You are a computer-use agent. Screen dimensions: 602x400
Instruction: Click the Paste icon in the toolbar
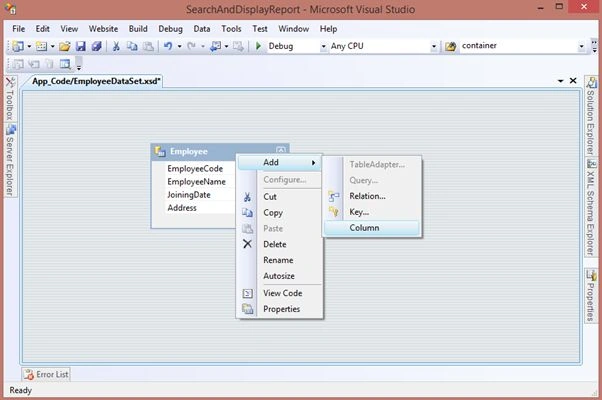148,46
